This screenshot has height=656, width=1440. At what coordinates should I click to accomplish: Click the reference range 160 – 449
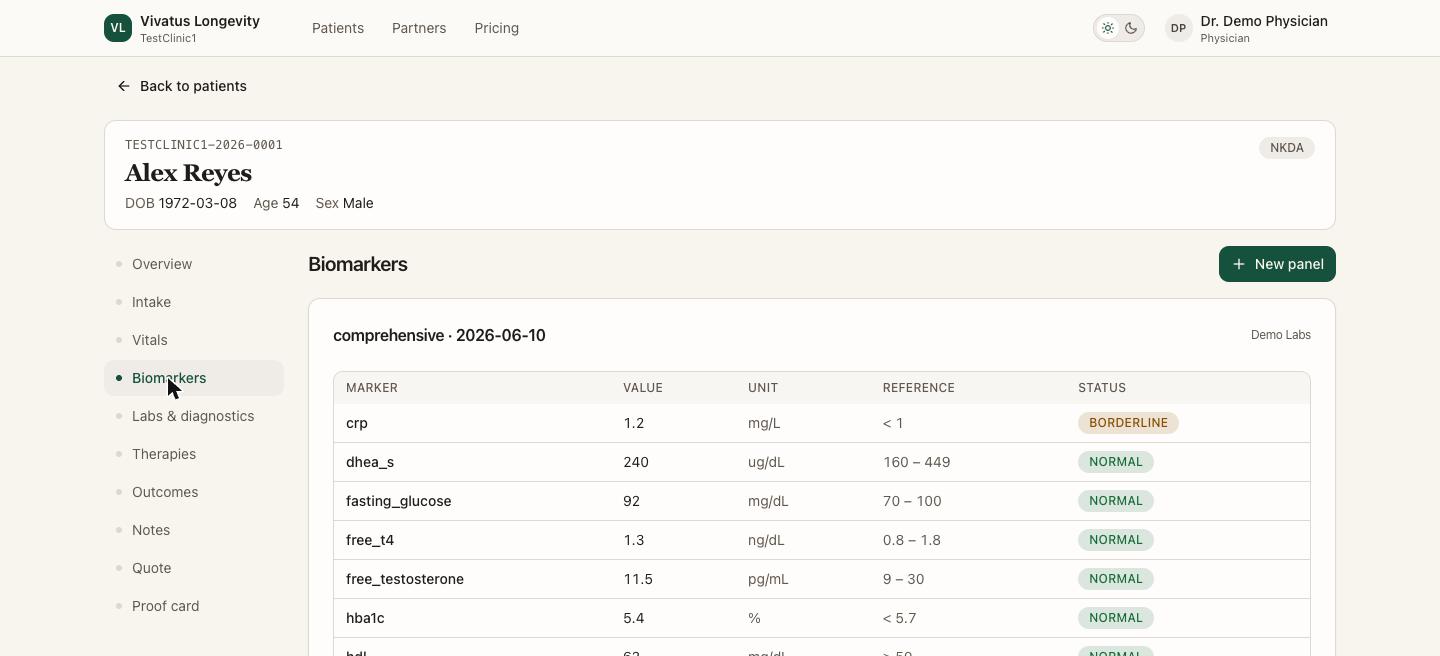click(916, 462)
